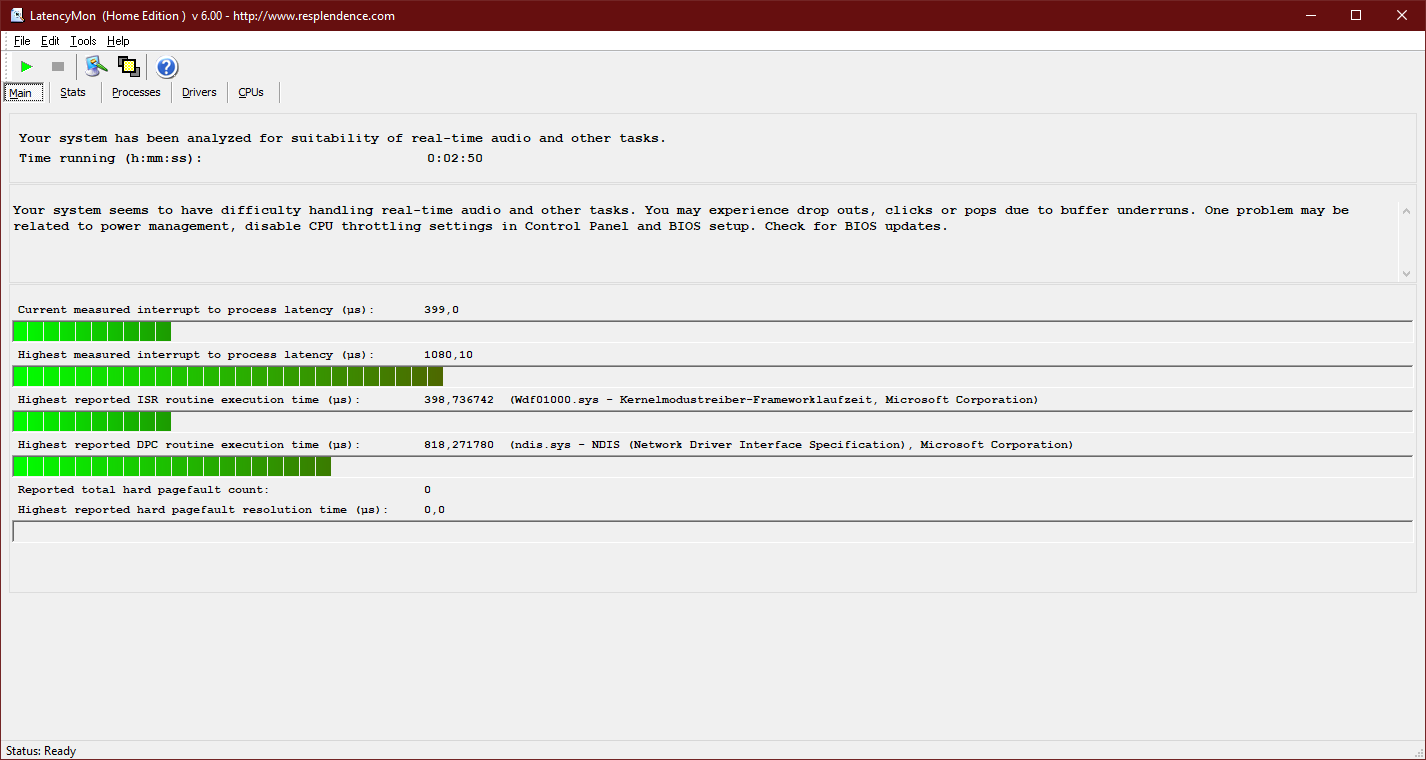Click the message box scroll down arrow

tap(1406, 273)
